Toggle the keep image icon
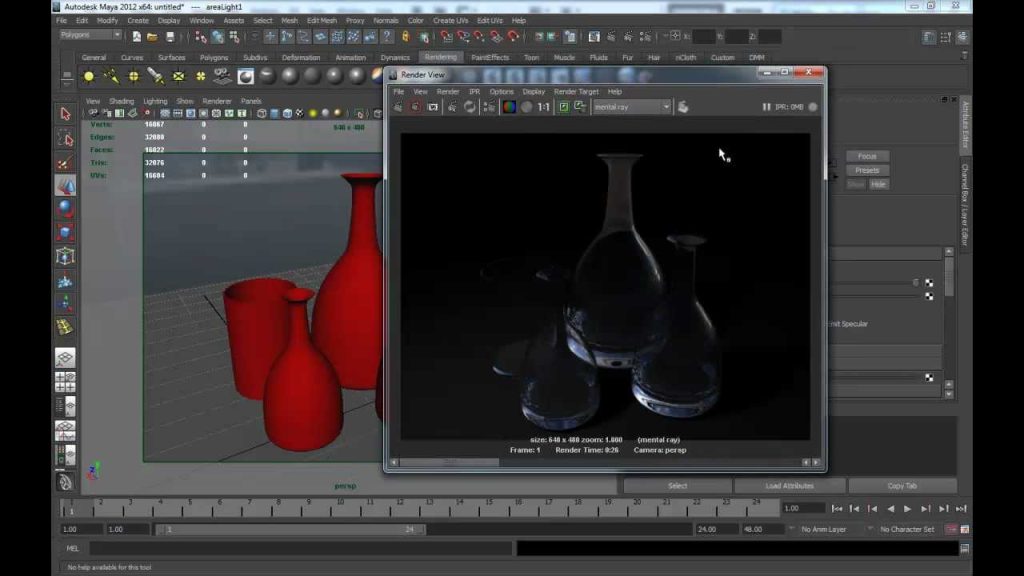 click(x=564, y=107)
